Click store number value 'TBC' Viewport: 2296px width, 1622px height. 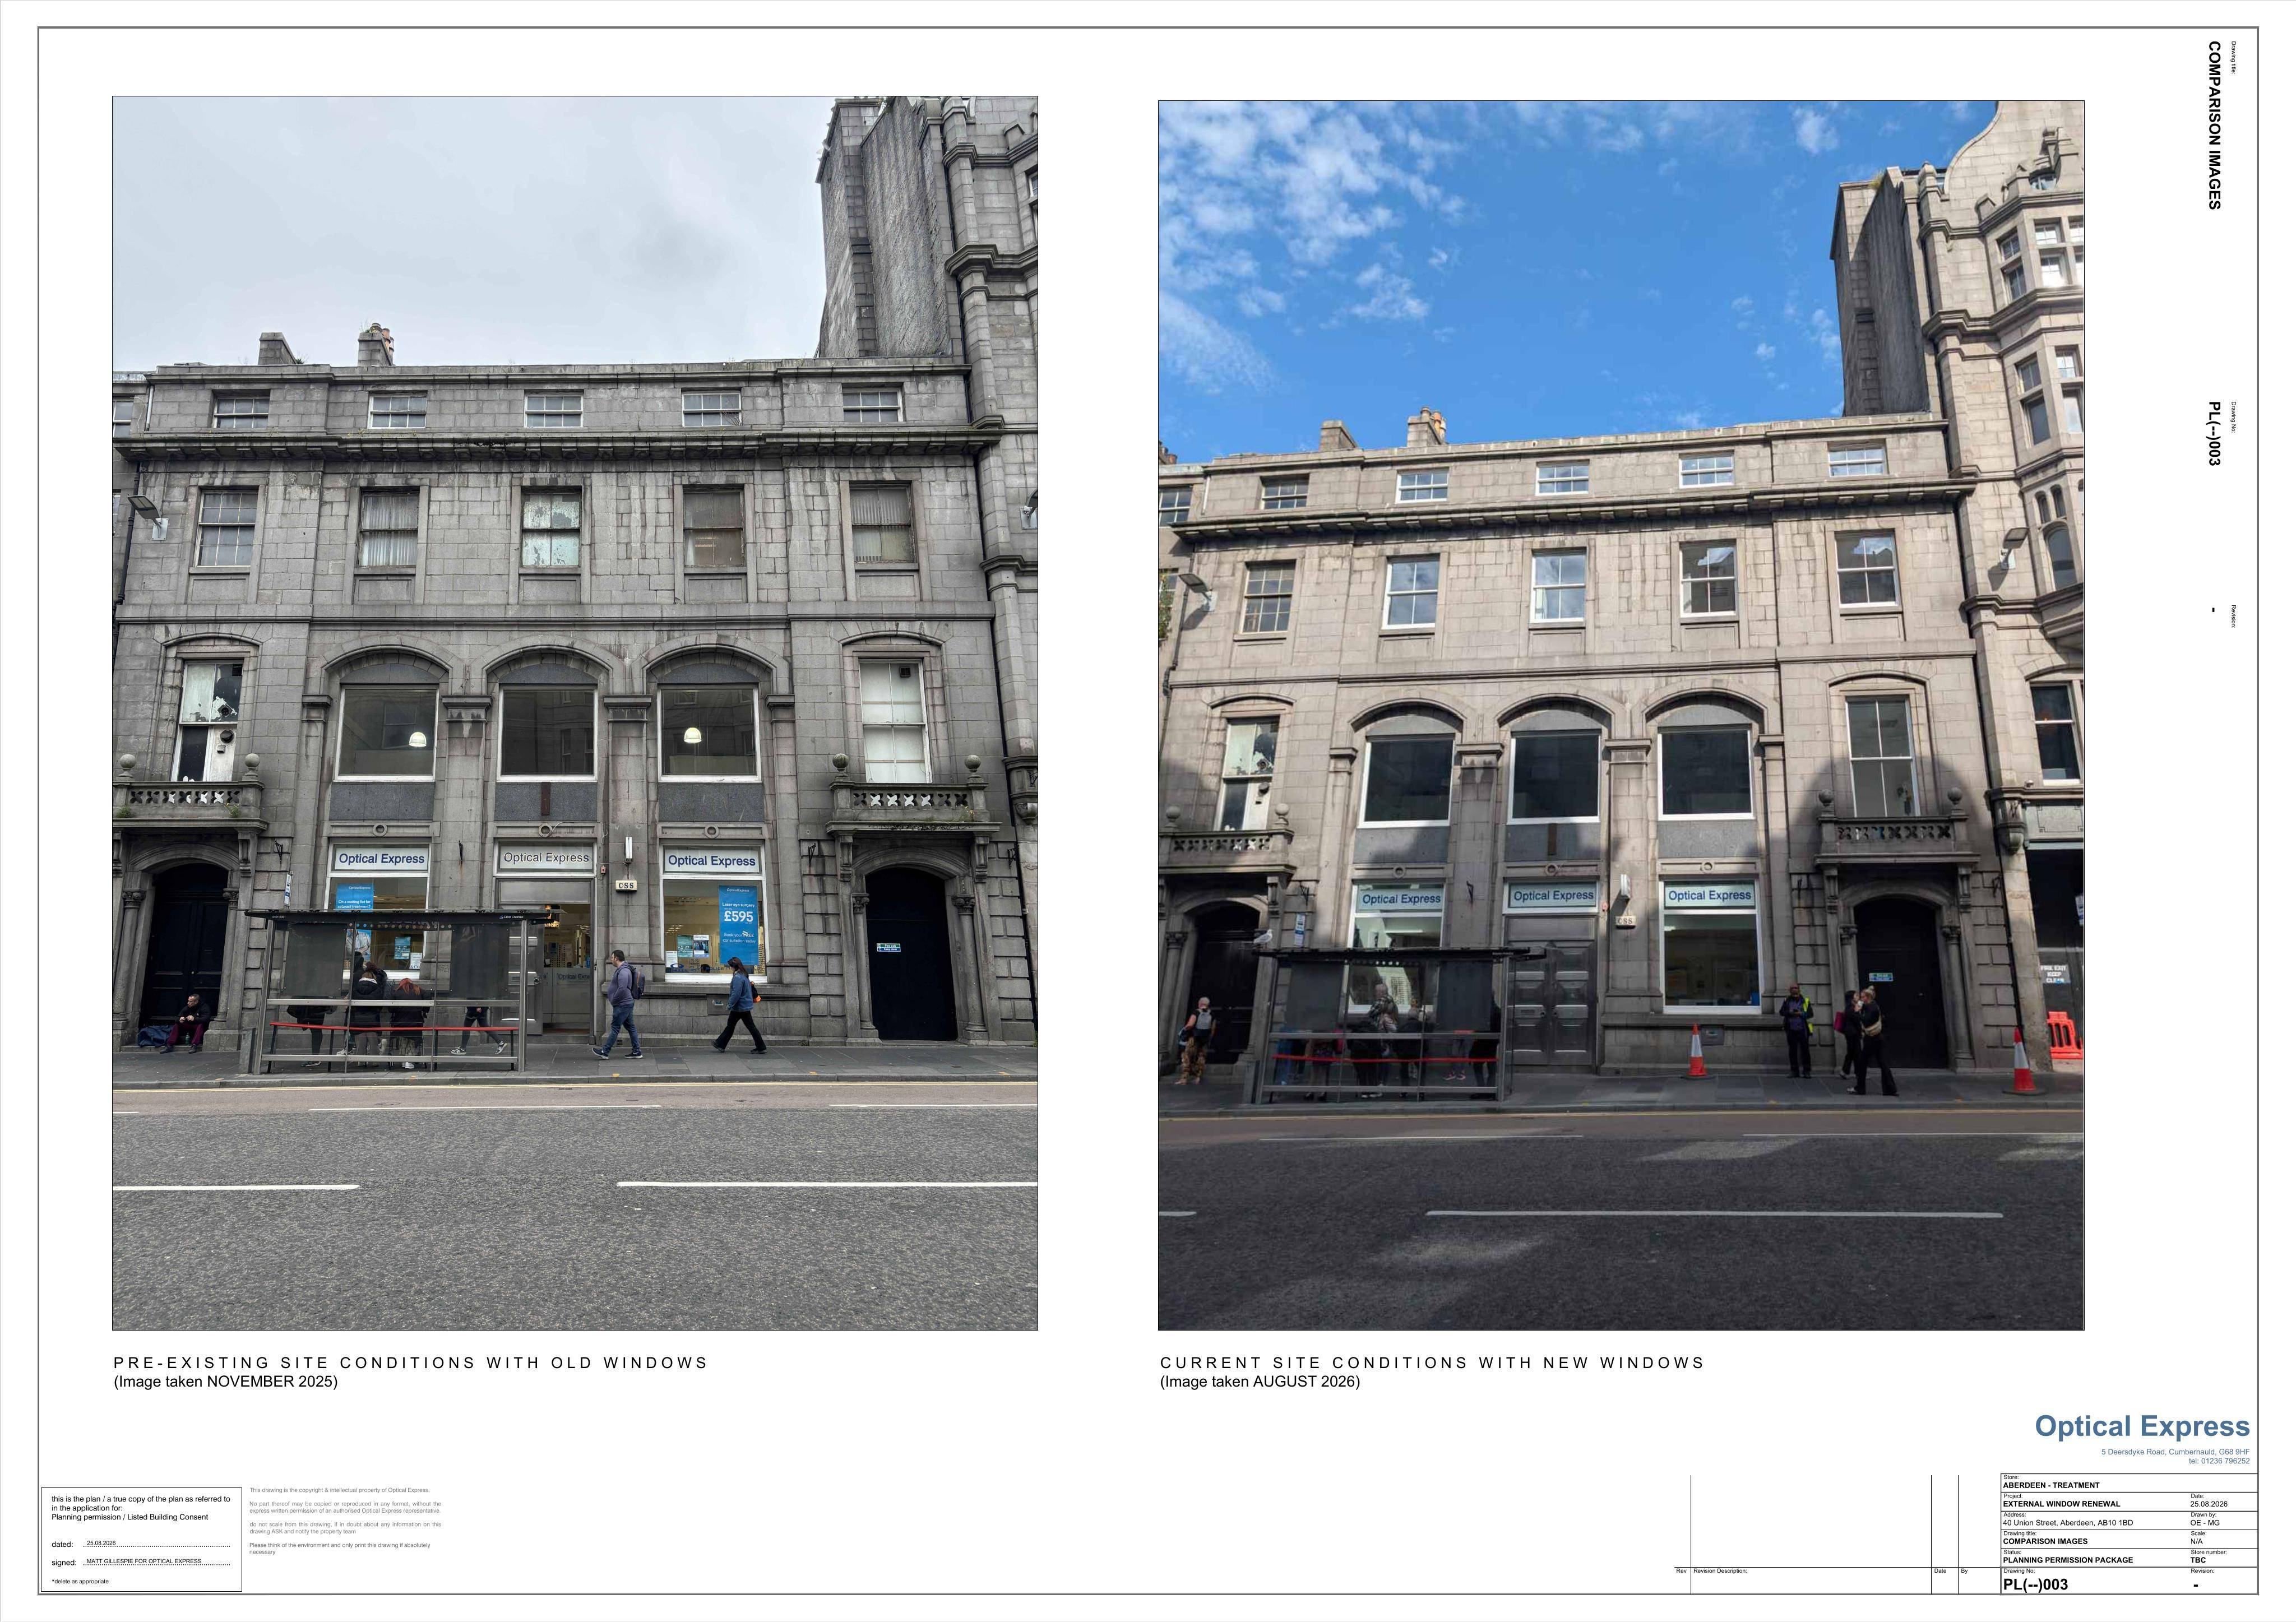pos(2197,1560)
